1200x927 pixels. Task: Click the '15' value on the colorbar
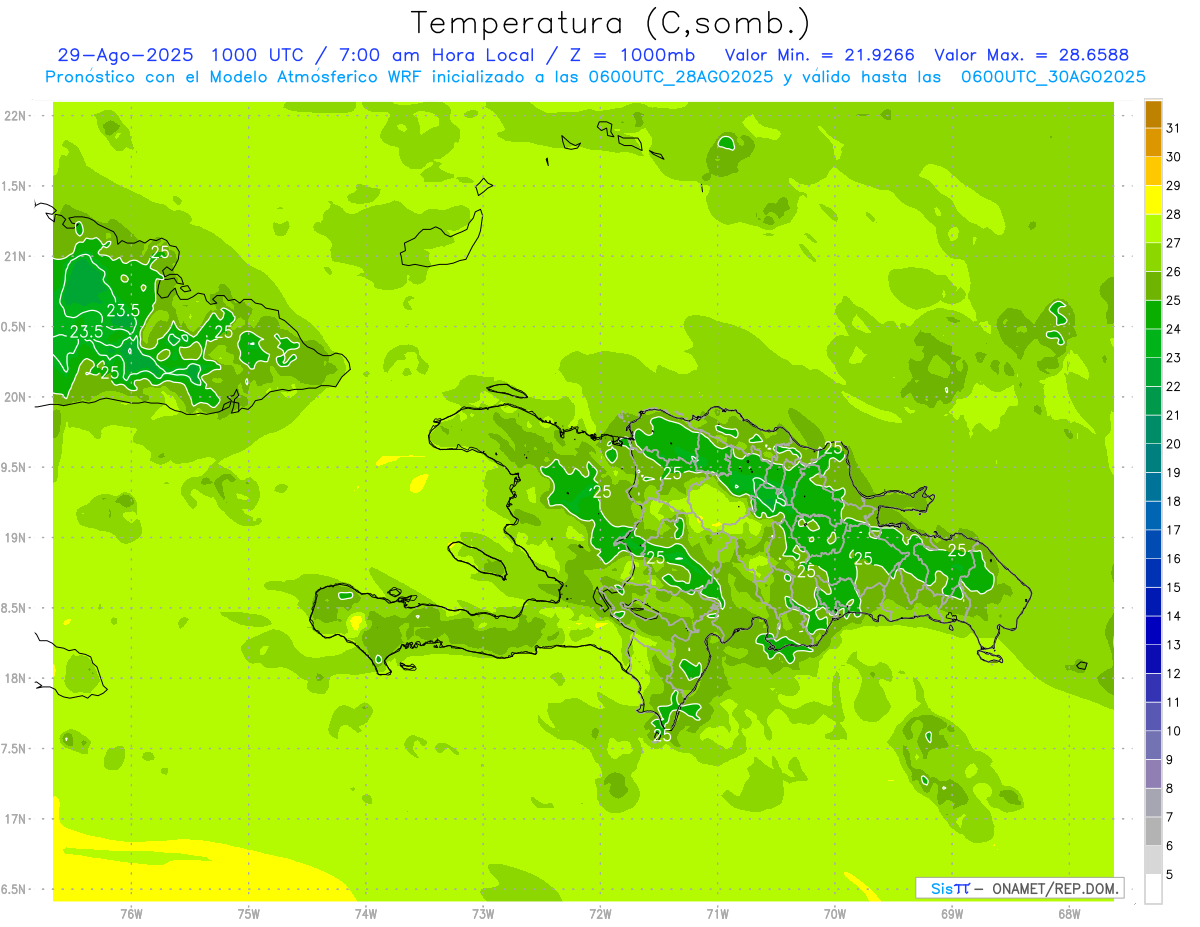(x=1174, y=588)
